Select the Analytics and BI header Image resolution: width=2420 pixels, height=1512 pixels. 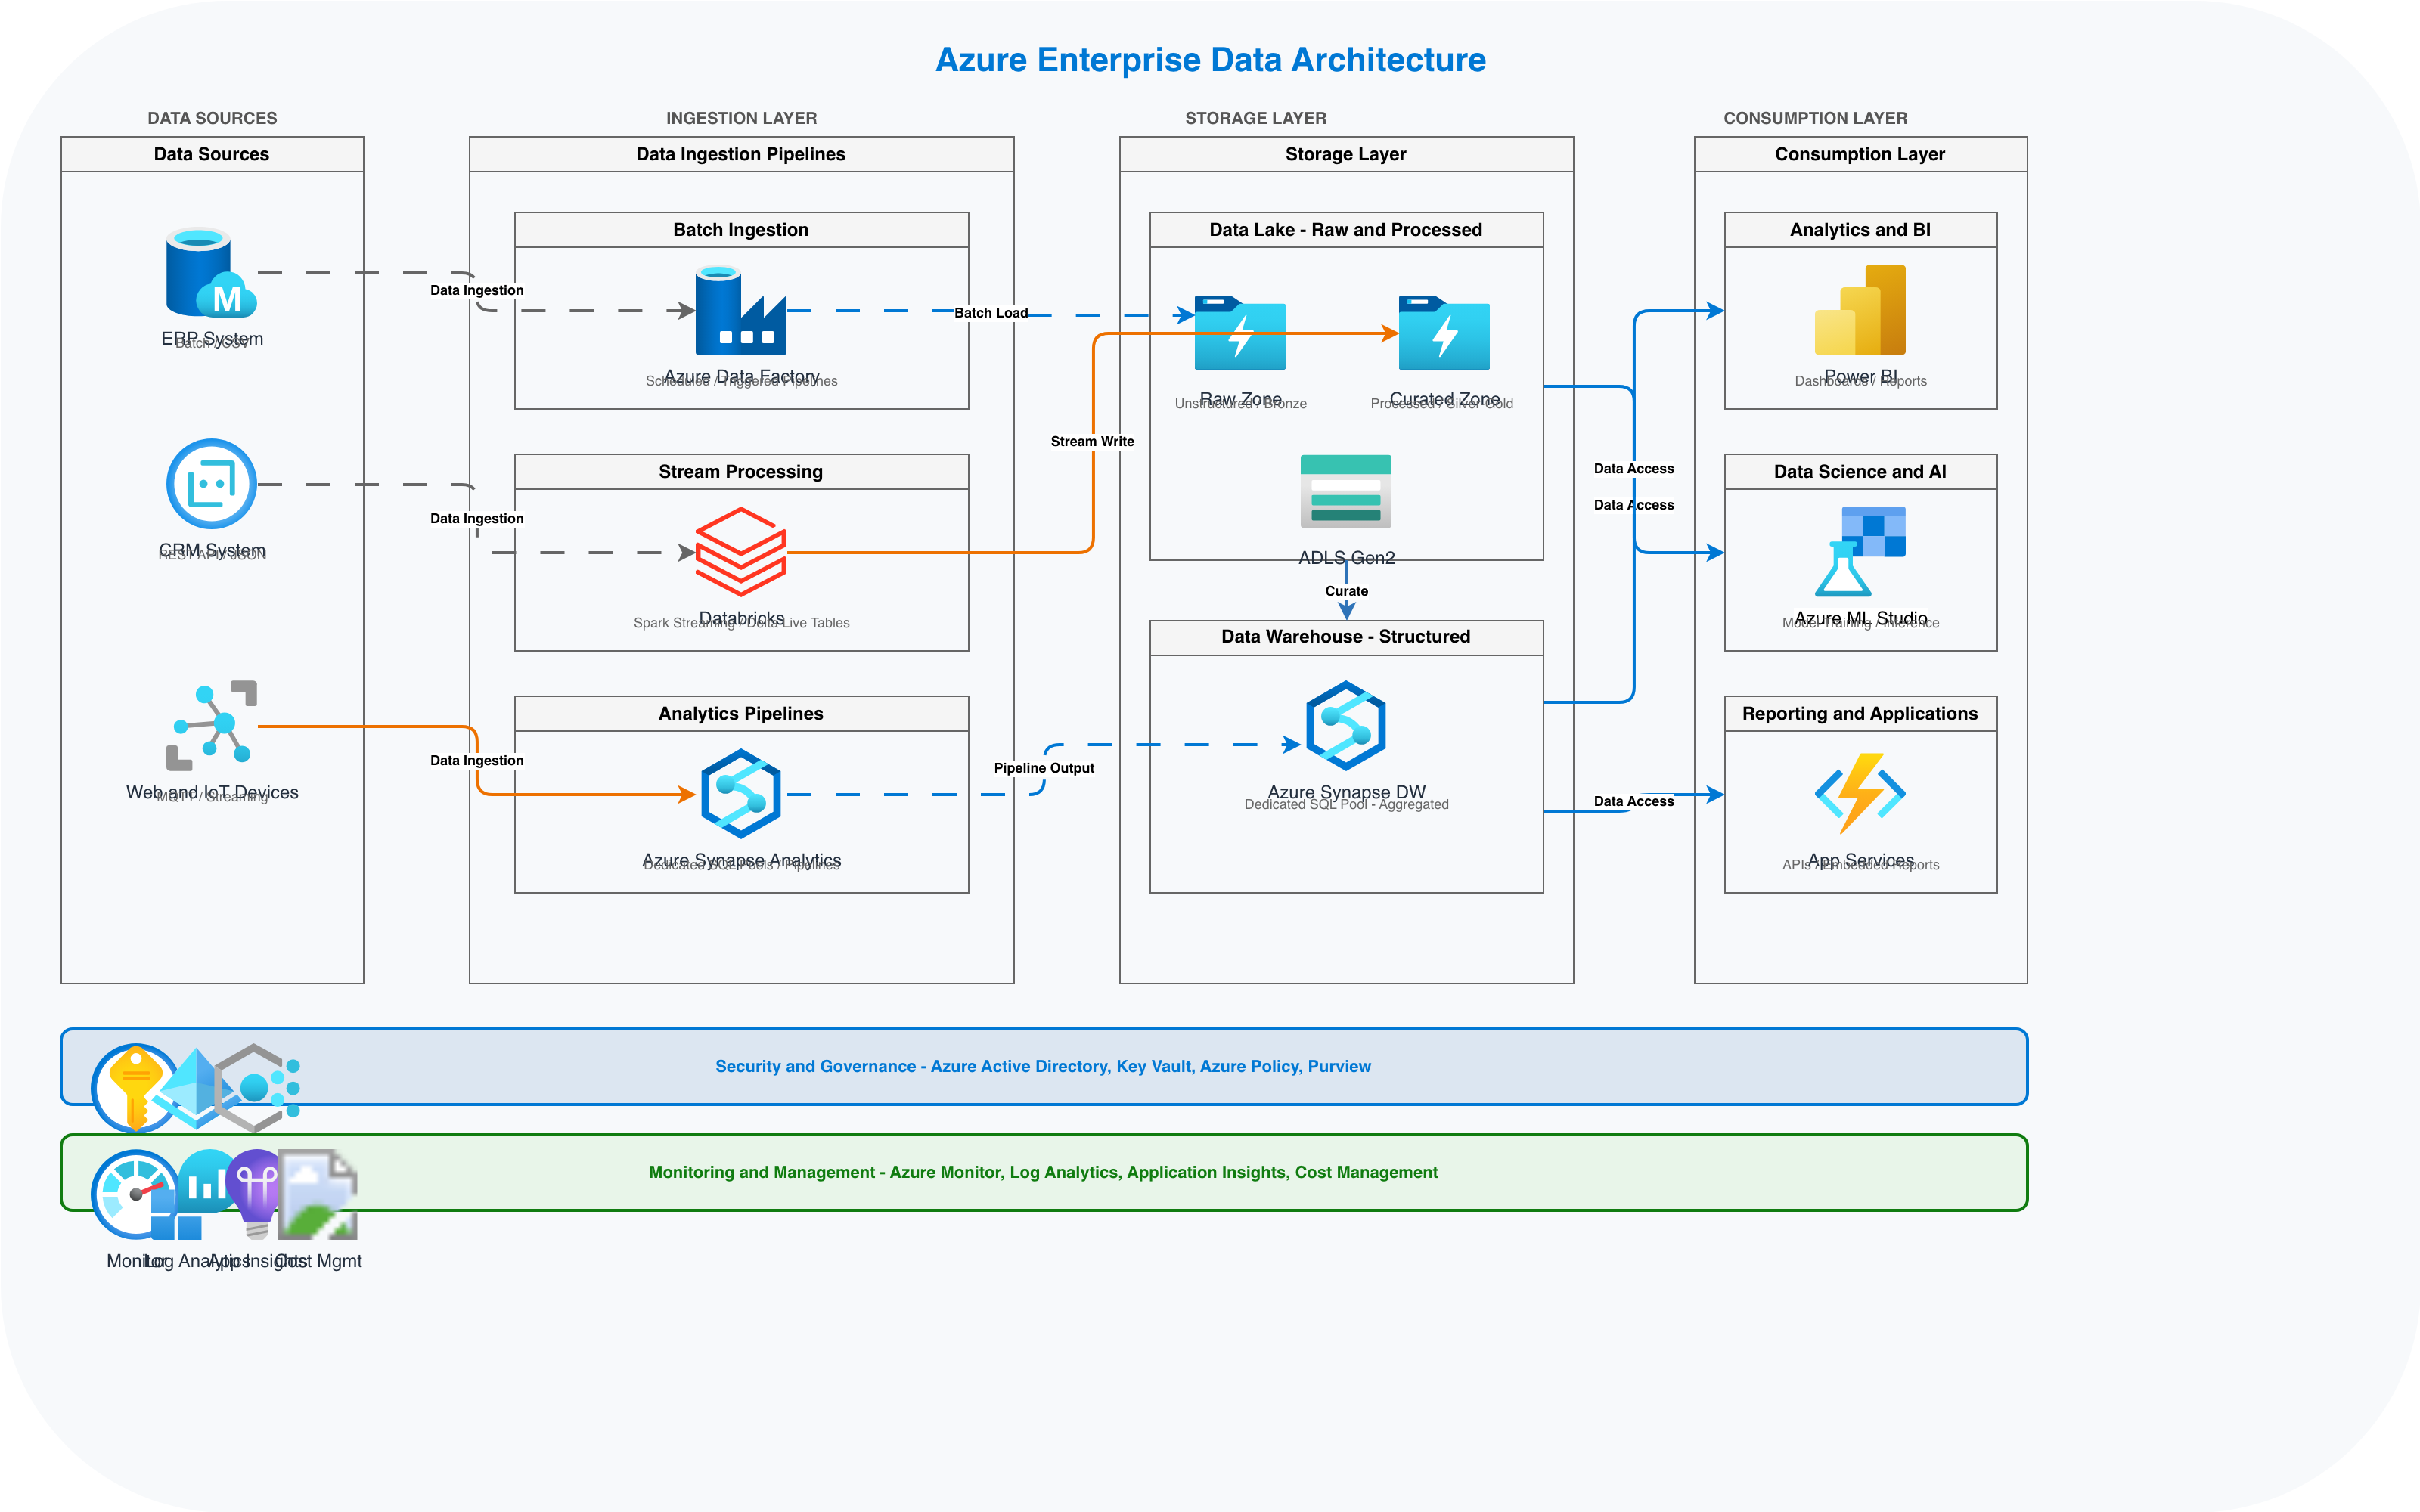[x=1860, y=230]
